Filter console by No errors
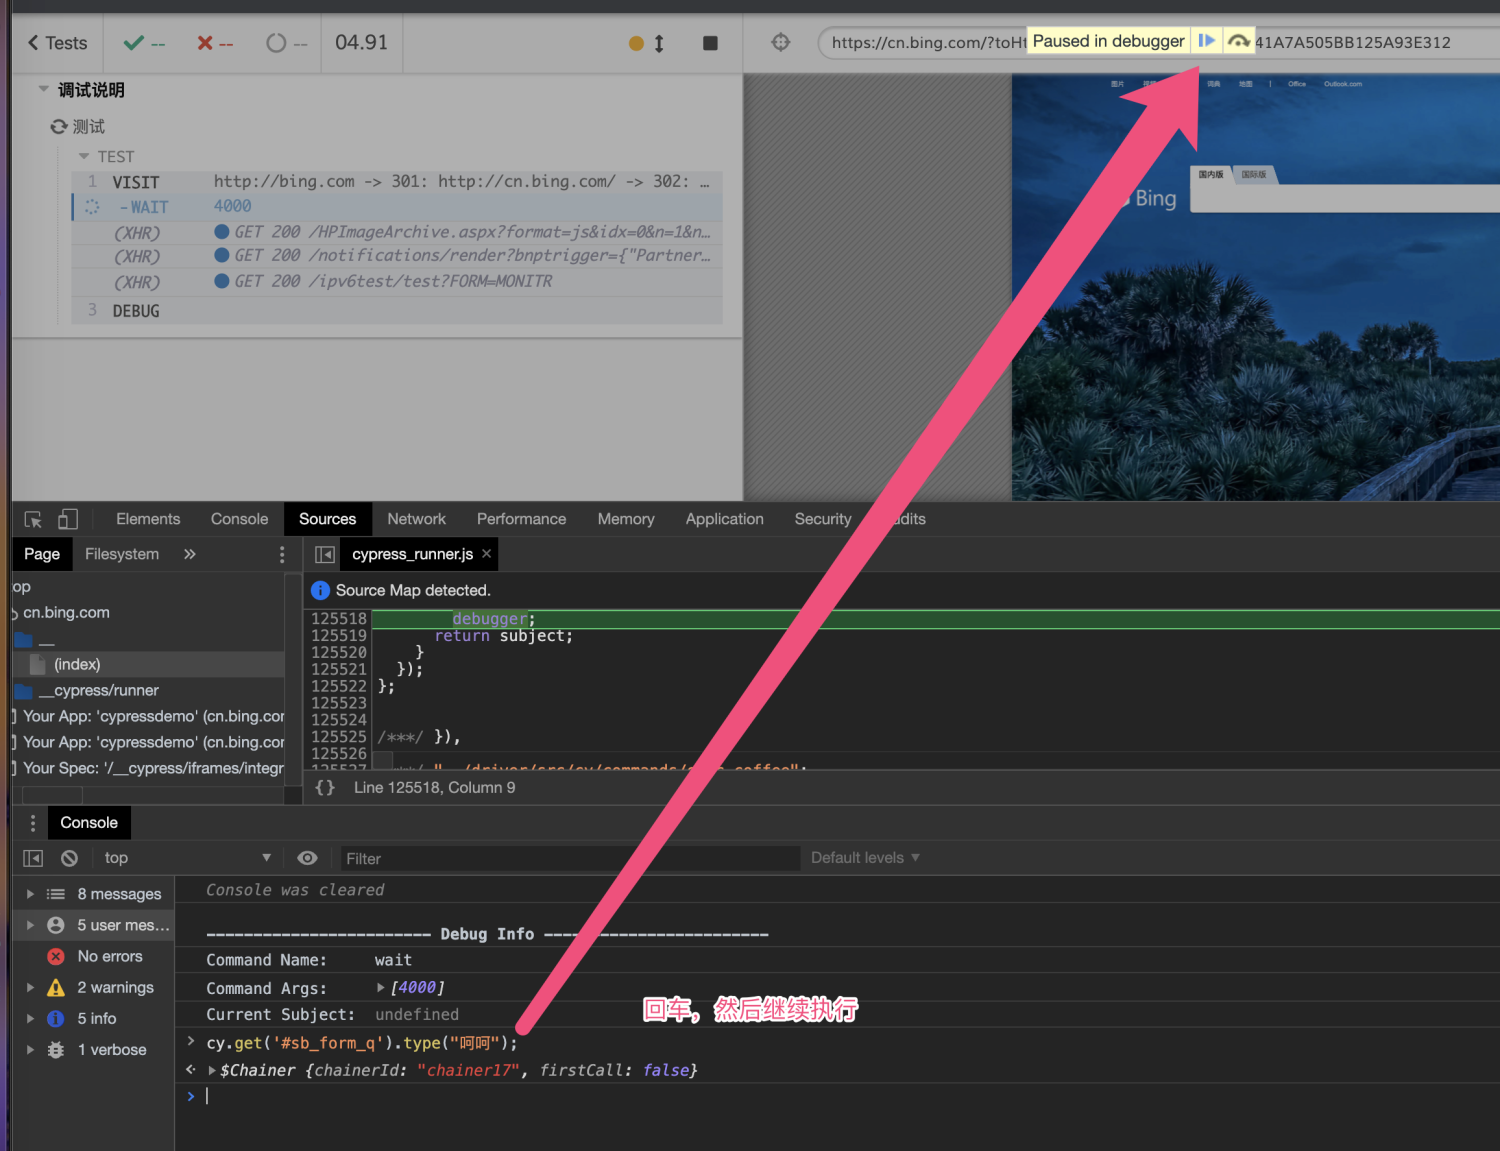This screenshot has width=1500, height=1151. tap(95, 956)
